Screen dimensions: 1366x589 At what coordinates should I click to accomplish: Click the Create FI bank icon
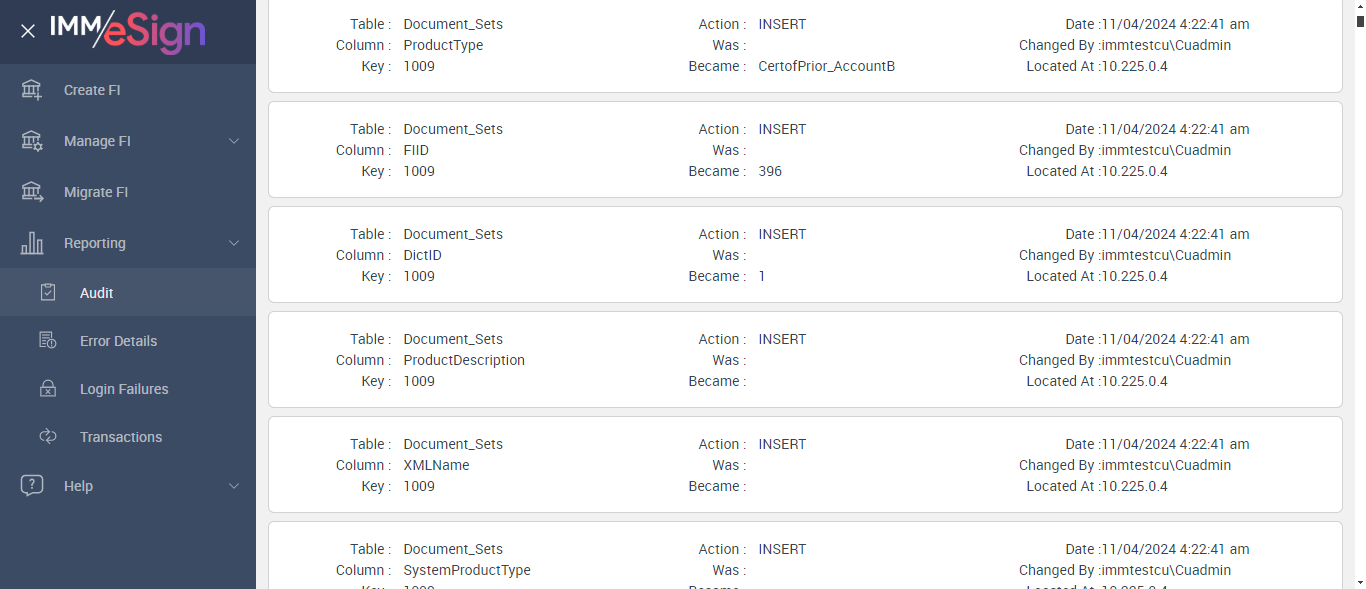(32, 90)
